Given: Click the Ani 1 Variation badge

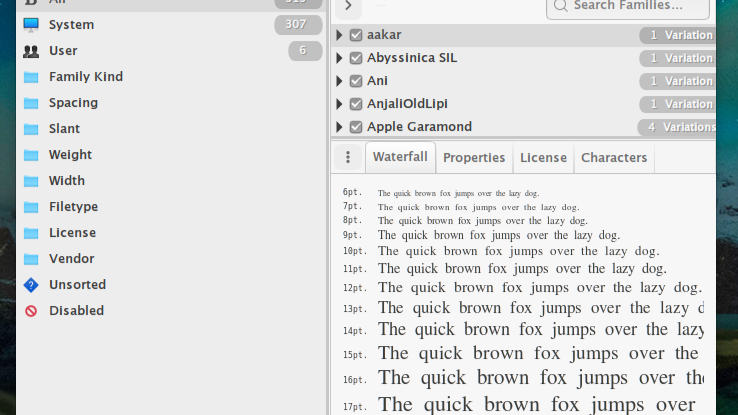Looking at the screenshot, I should 677,81.
